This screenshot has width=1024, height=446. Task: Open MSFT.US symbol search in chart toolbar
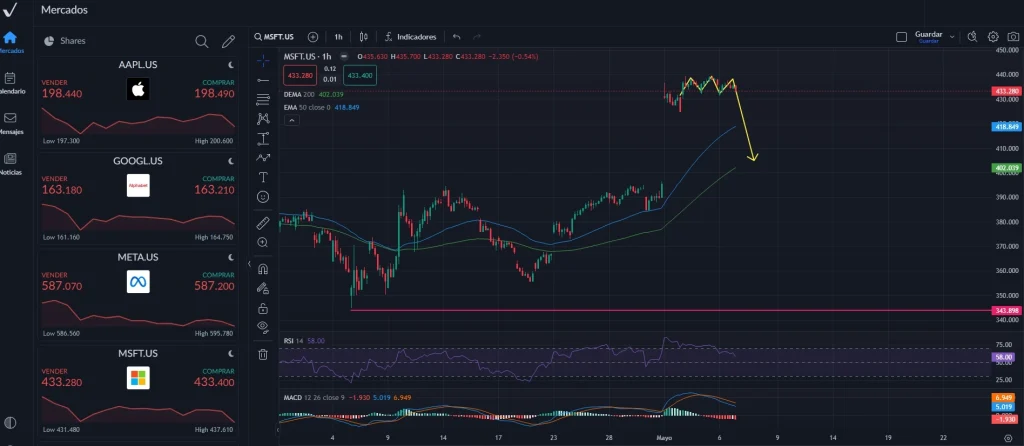click(274, 37)
